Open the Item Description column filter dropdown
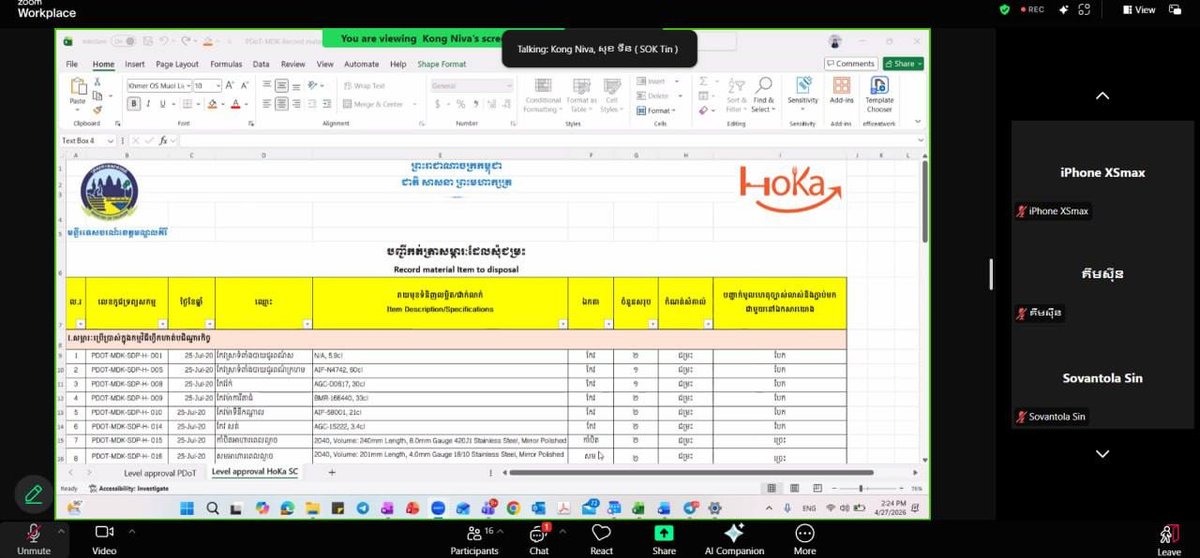Viewport: 1200px width, 558px height. (x=562, y=324)
